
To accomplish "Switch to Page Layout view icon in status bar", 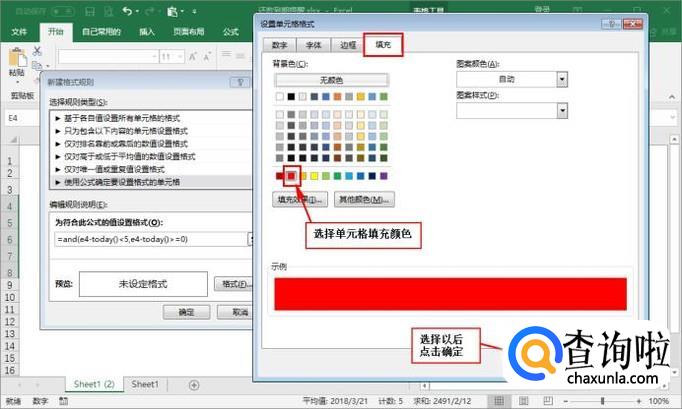I will click(524, 401).
